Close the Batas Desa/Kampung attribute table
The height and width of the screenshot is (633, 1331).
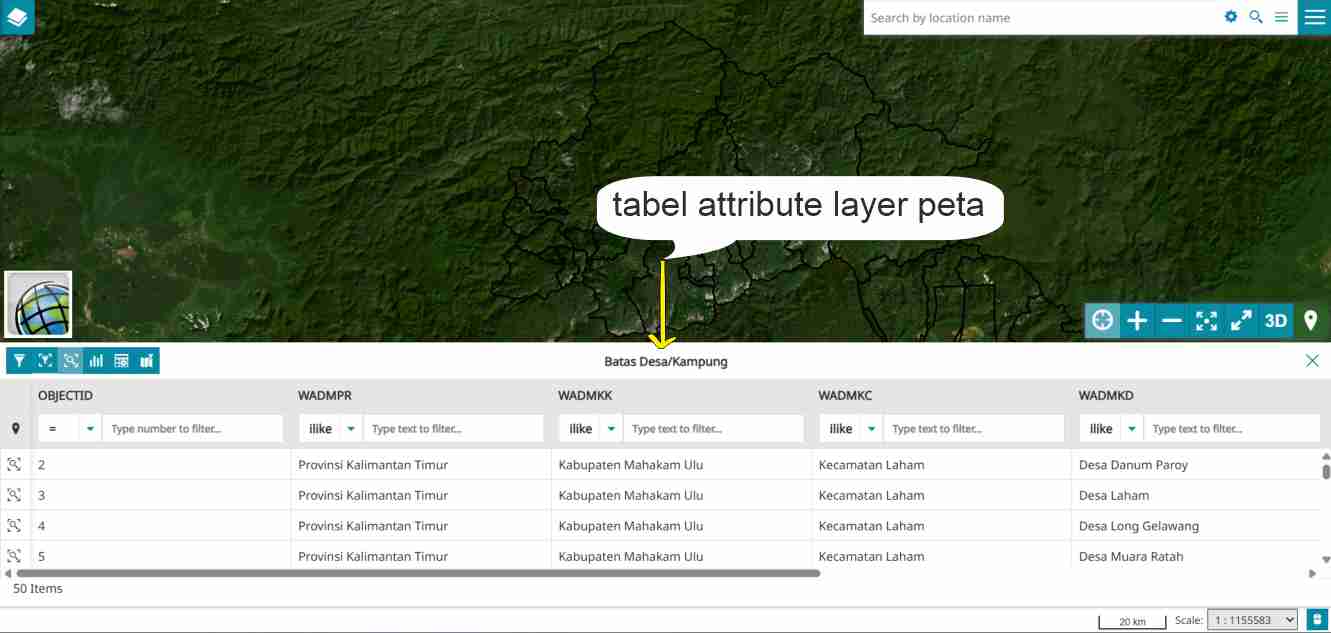[1312, 361]
